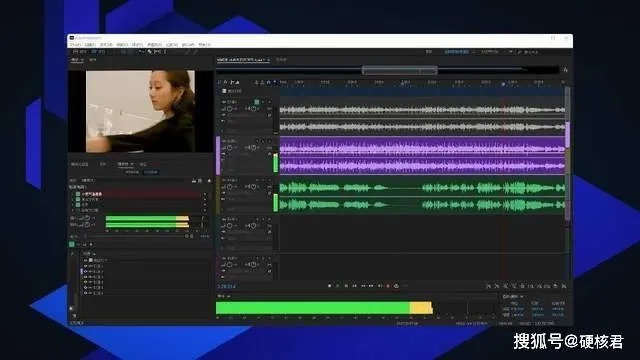Viewport: 640px width, 360px height.
Task: Switch to Waveform editor view
Action: click(x=80, y=52)
